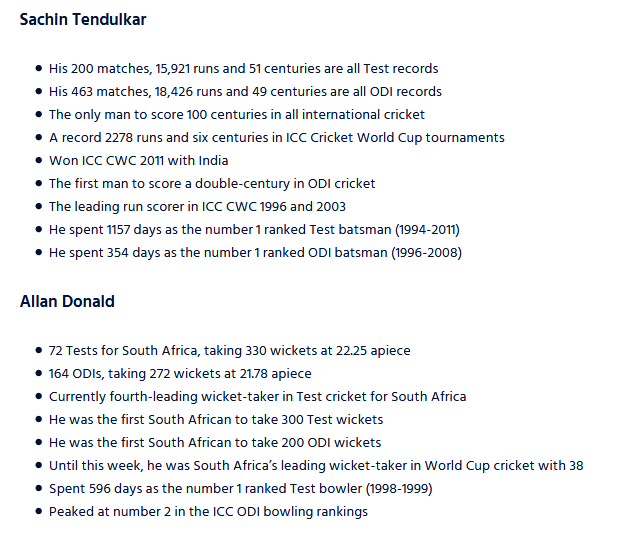Click the first to take 200 ODI wickets line
624x536 pixels.
[x=215, y=443]
